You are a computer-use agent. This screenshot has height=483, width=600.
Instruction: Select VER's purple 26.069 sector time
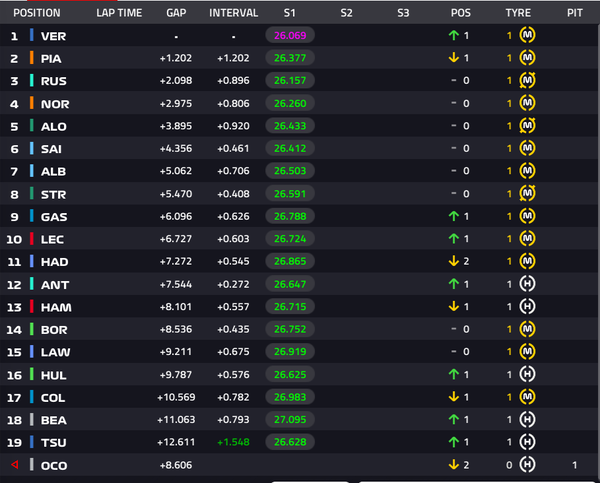click(290, 35)
